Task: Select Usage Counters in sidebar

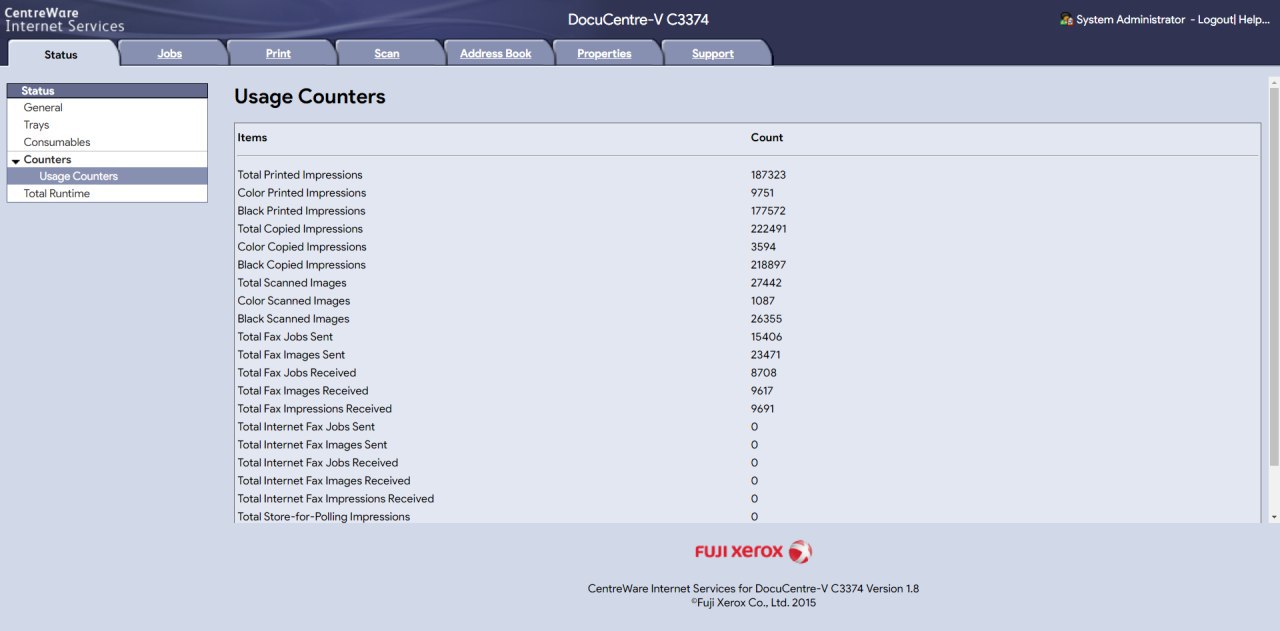Action: [78, 176]
